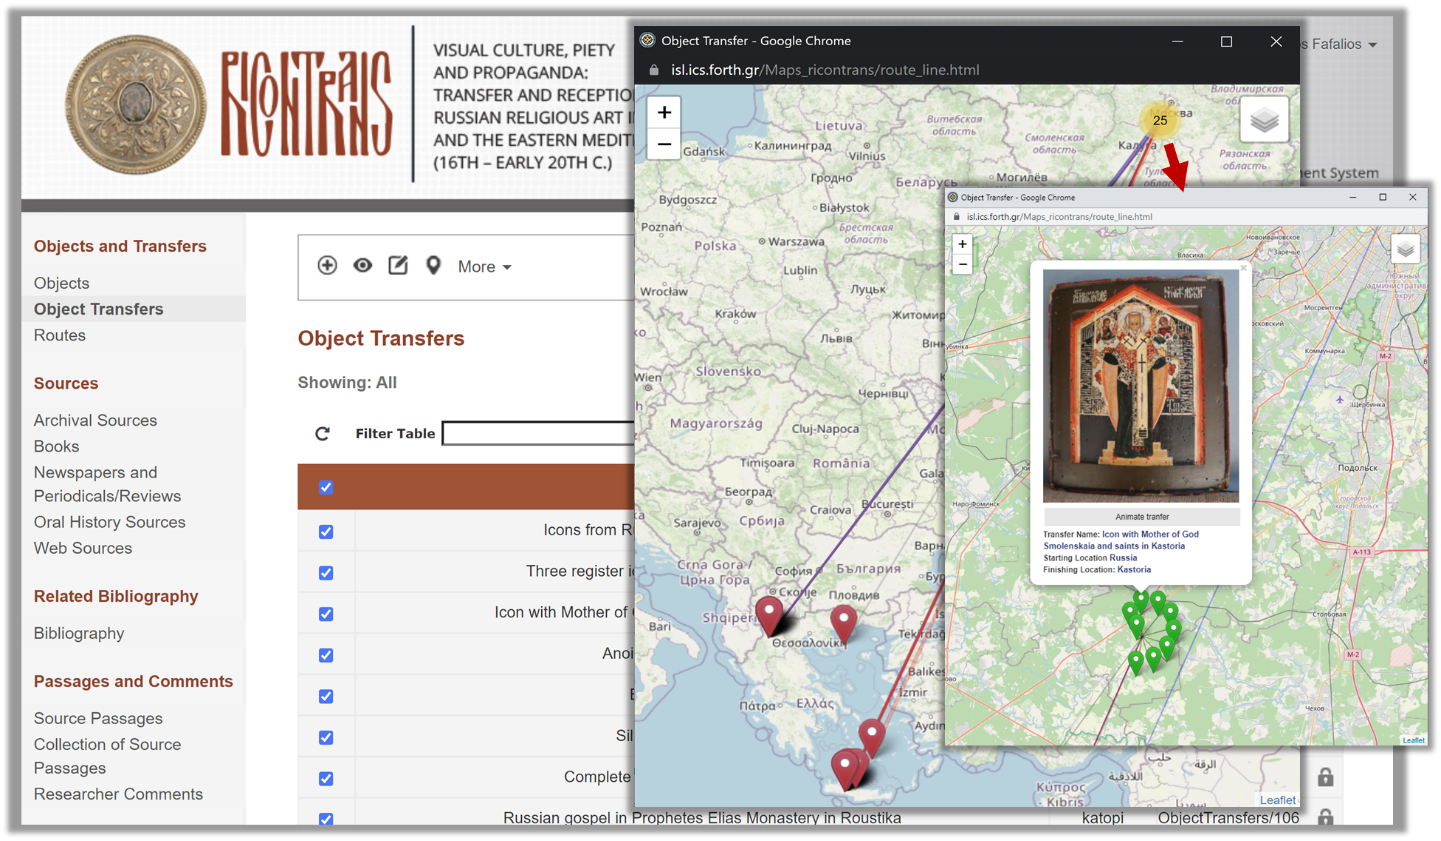Open the layers control in large map window
This screenshot has width=1441, height=841.
[x=1264, y=120]
